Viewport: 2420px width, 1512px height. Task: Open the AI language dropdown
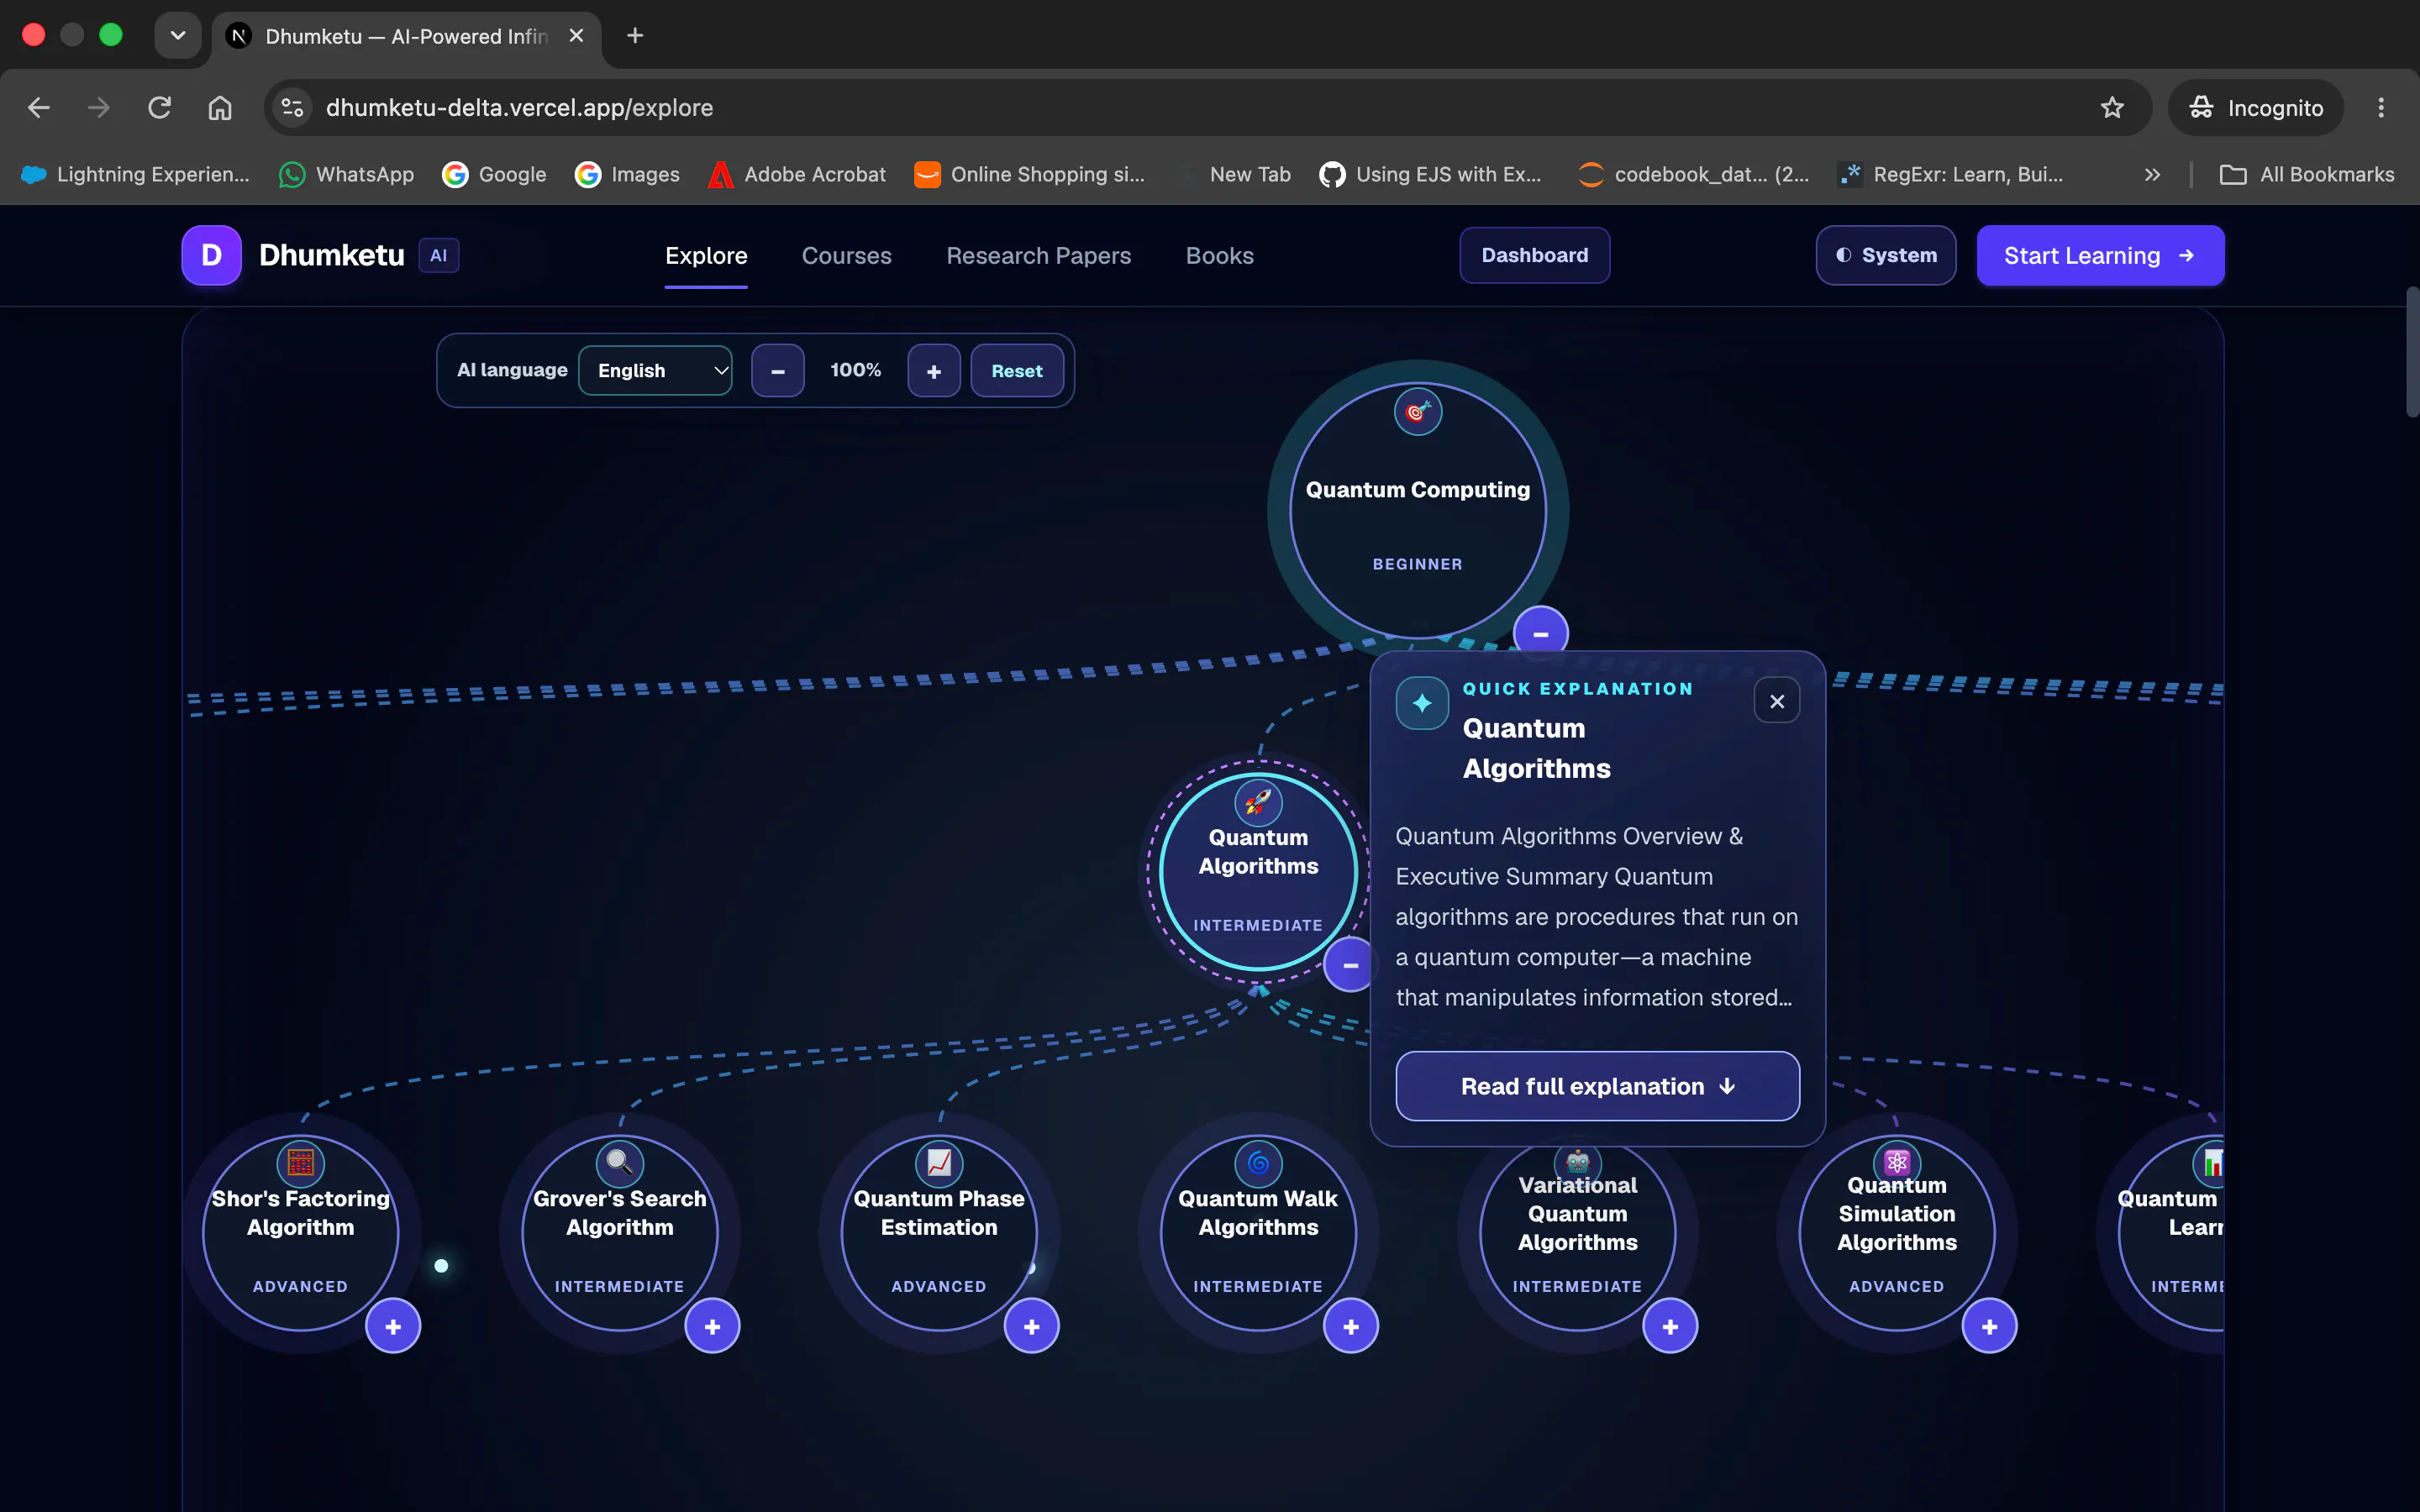click(x=655, y=370)
